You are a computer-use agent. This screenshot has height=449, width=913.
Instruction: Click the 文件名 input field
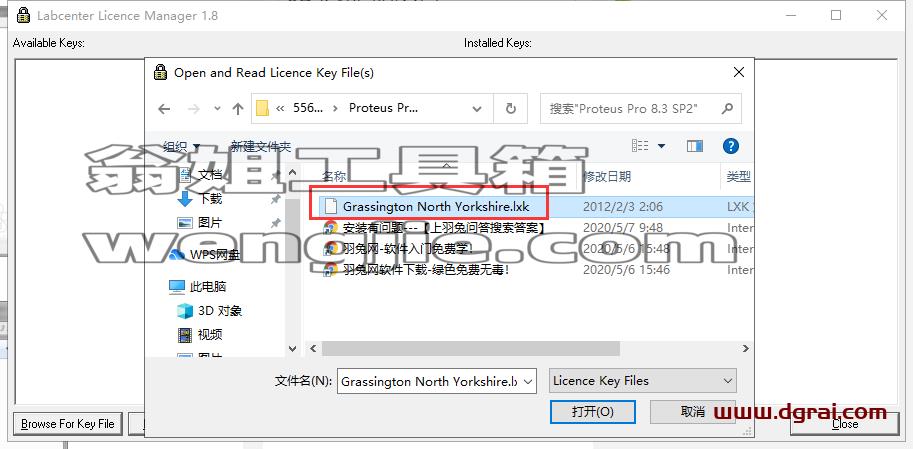point(429,381)
